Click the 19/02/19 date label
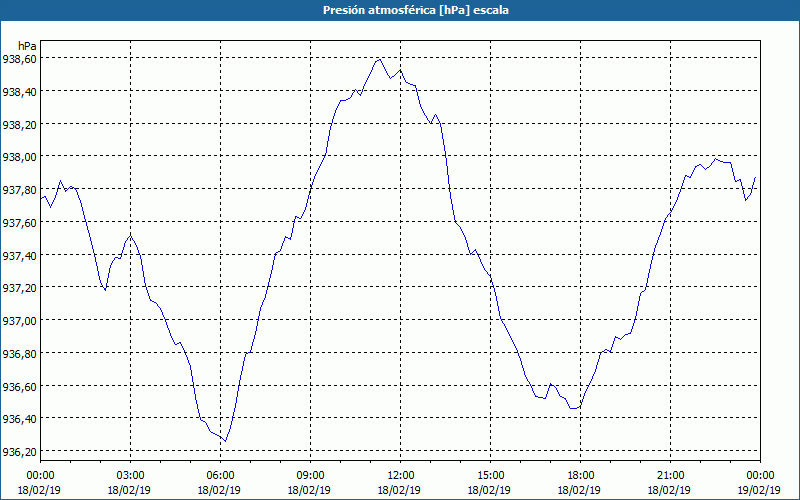The width and height of the screenshot is (800, 500). (760, 490)
